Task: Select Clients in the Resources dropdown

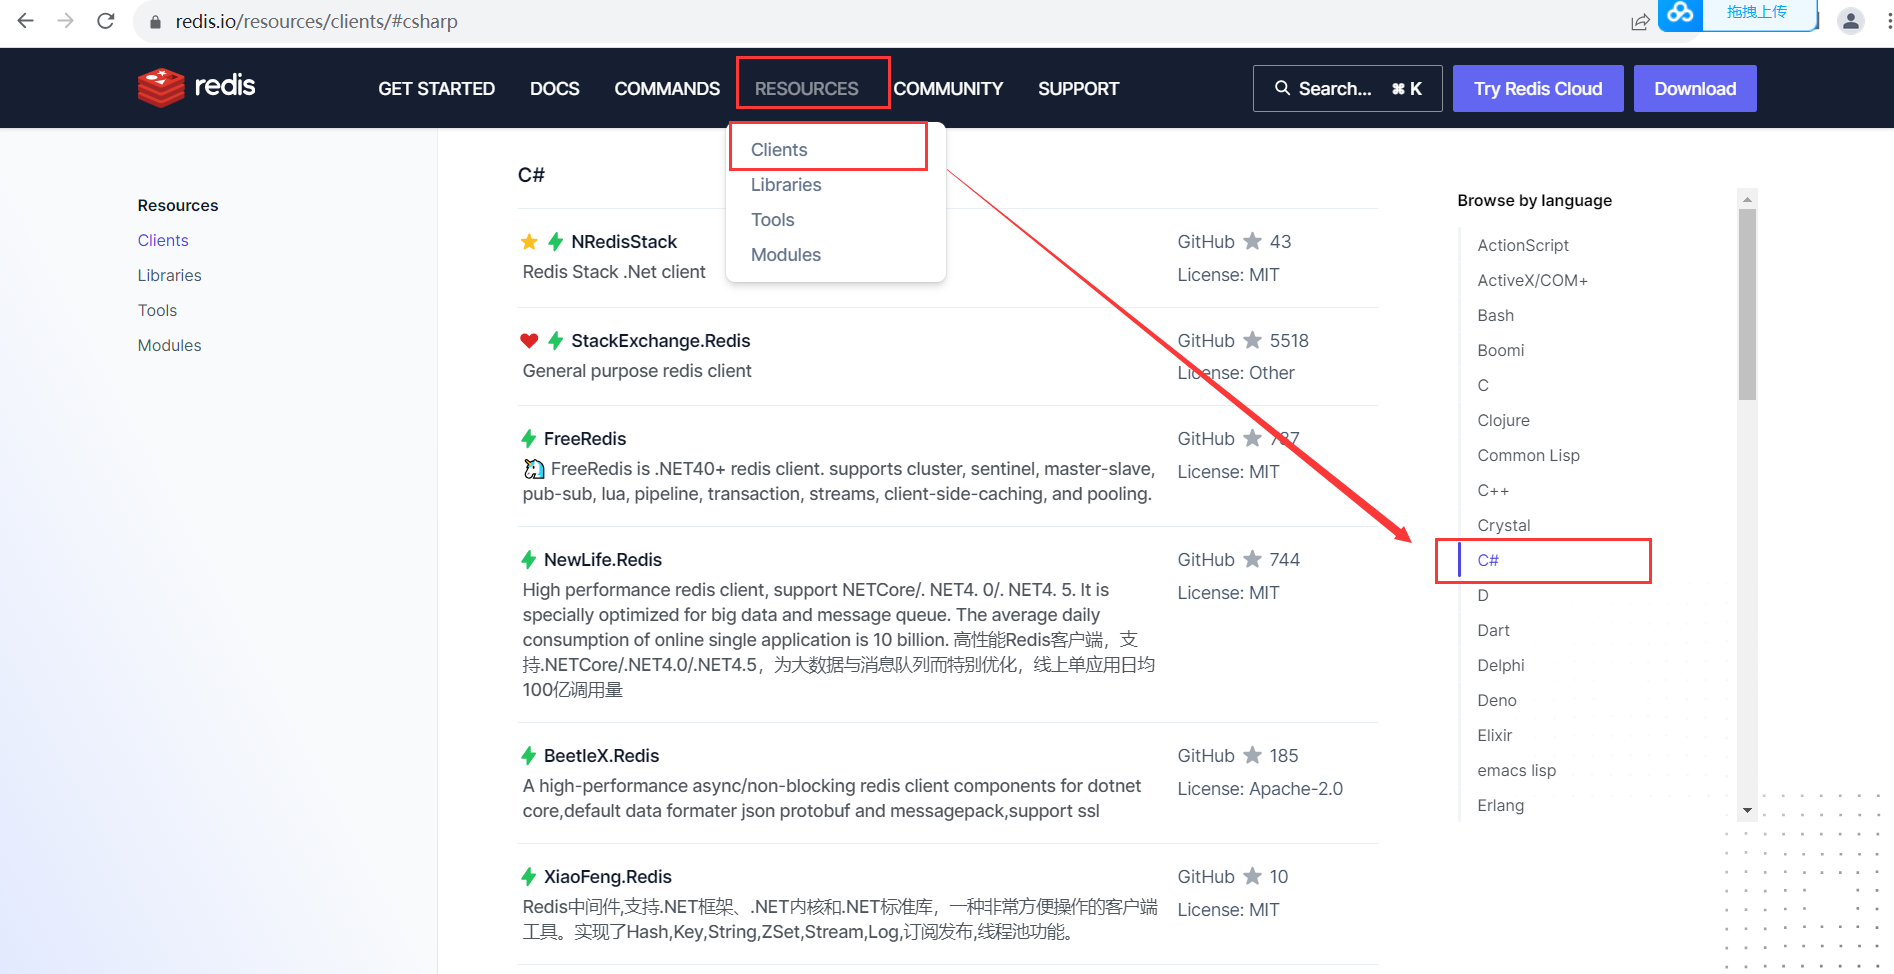Action: pyautogui.click(x=779, y=150)
